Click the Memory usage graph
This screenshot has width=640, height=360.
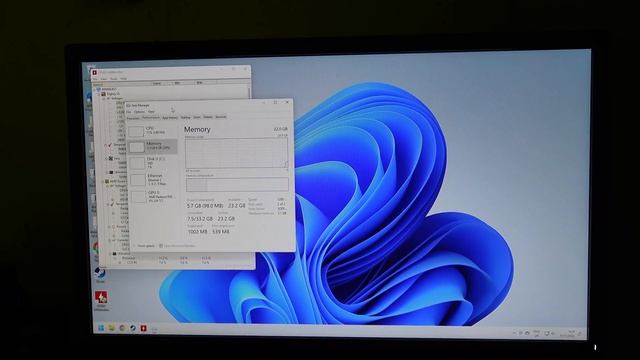coord(237,153)
